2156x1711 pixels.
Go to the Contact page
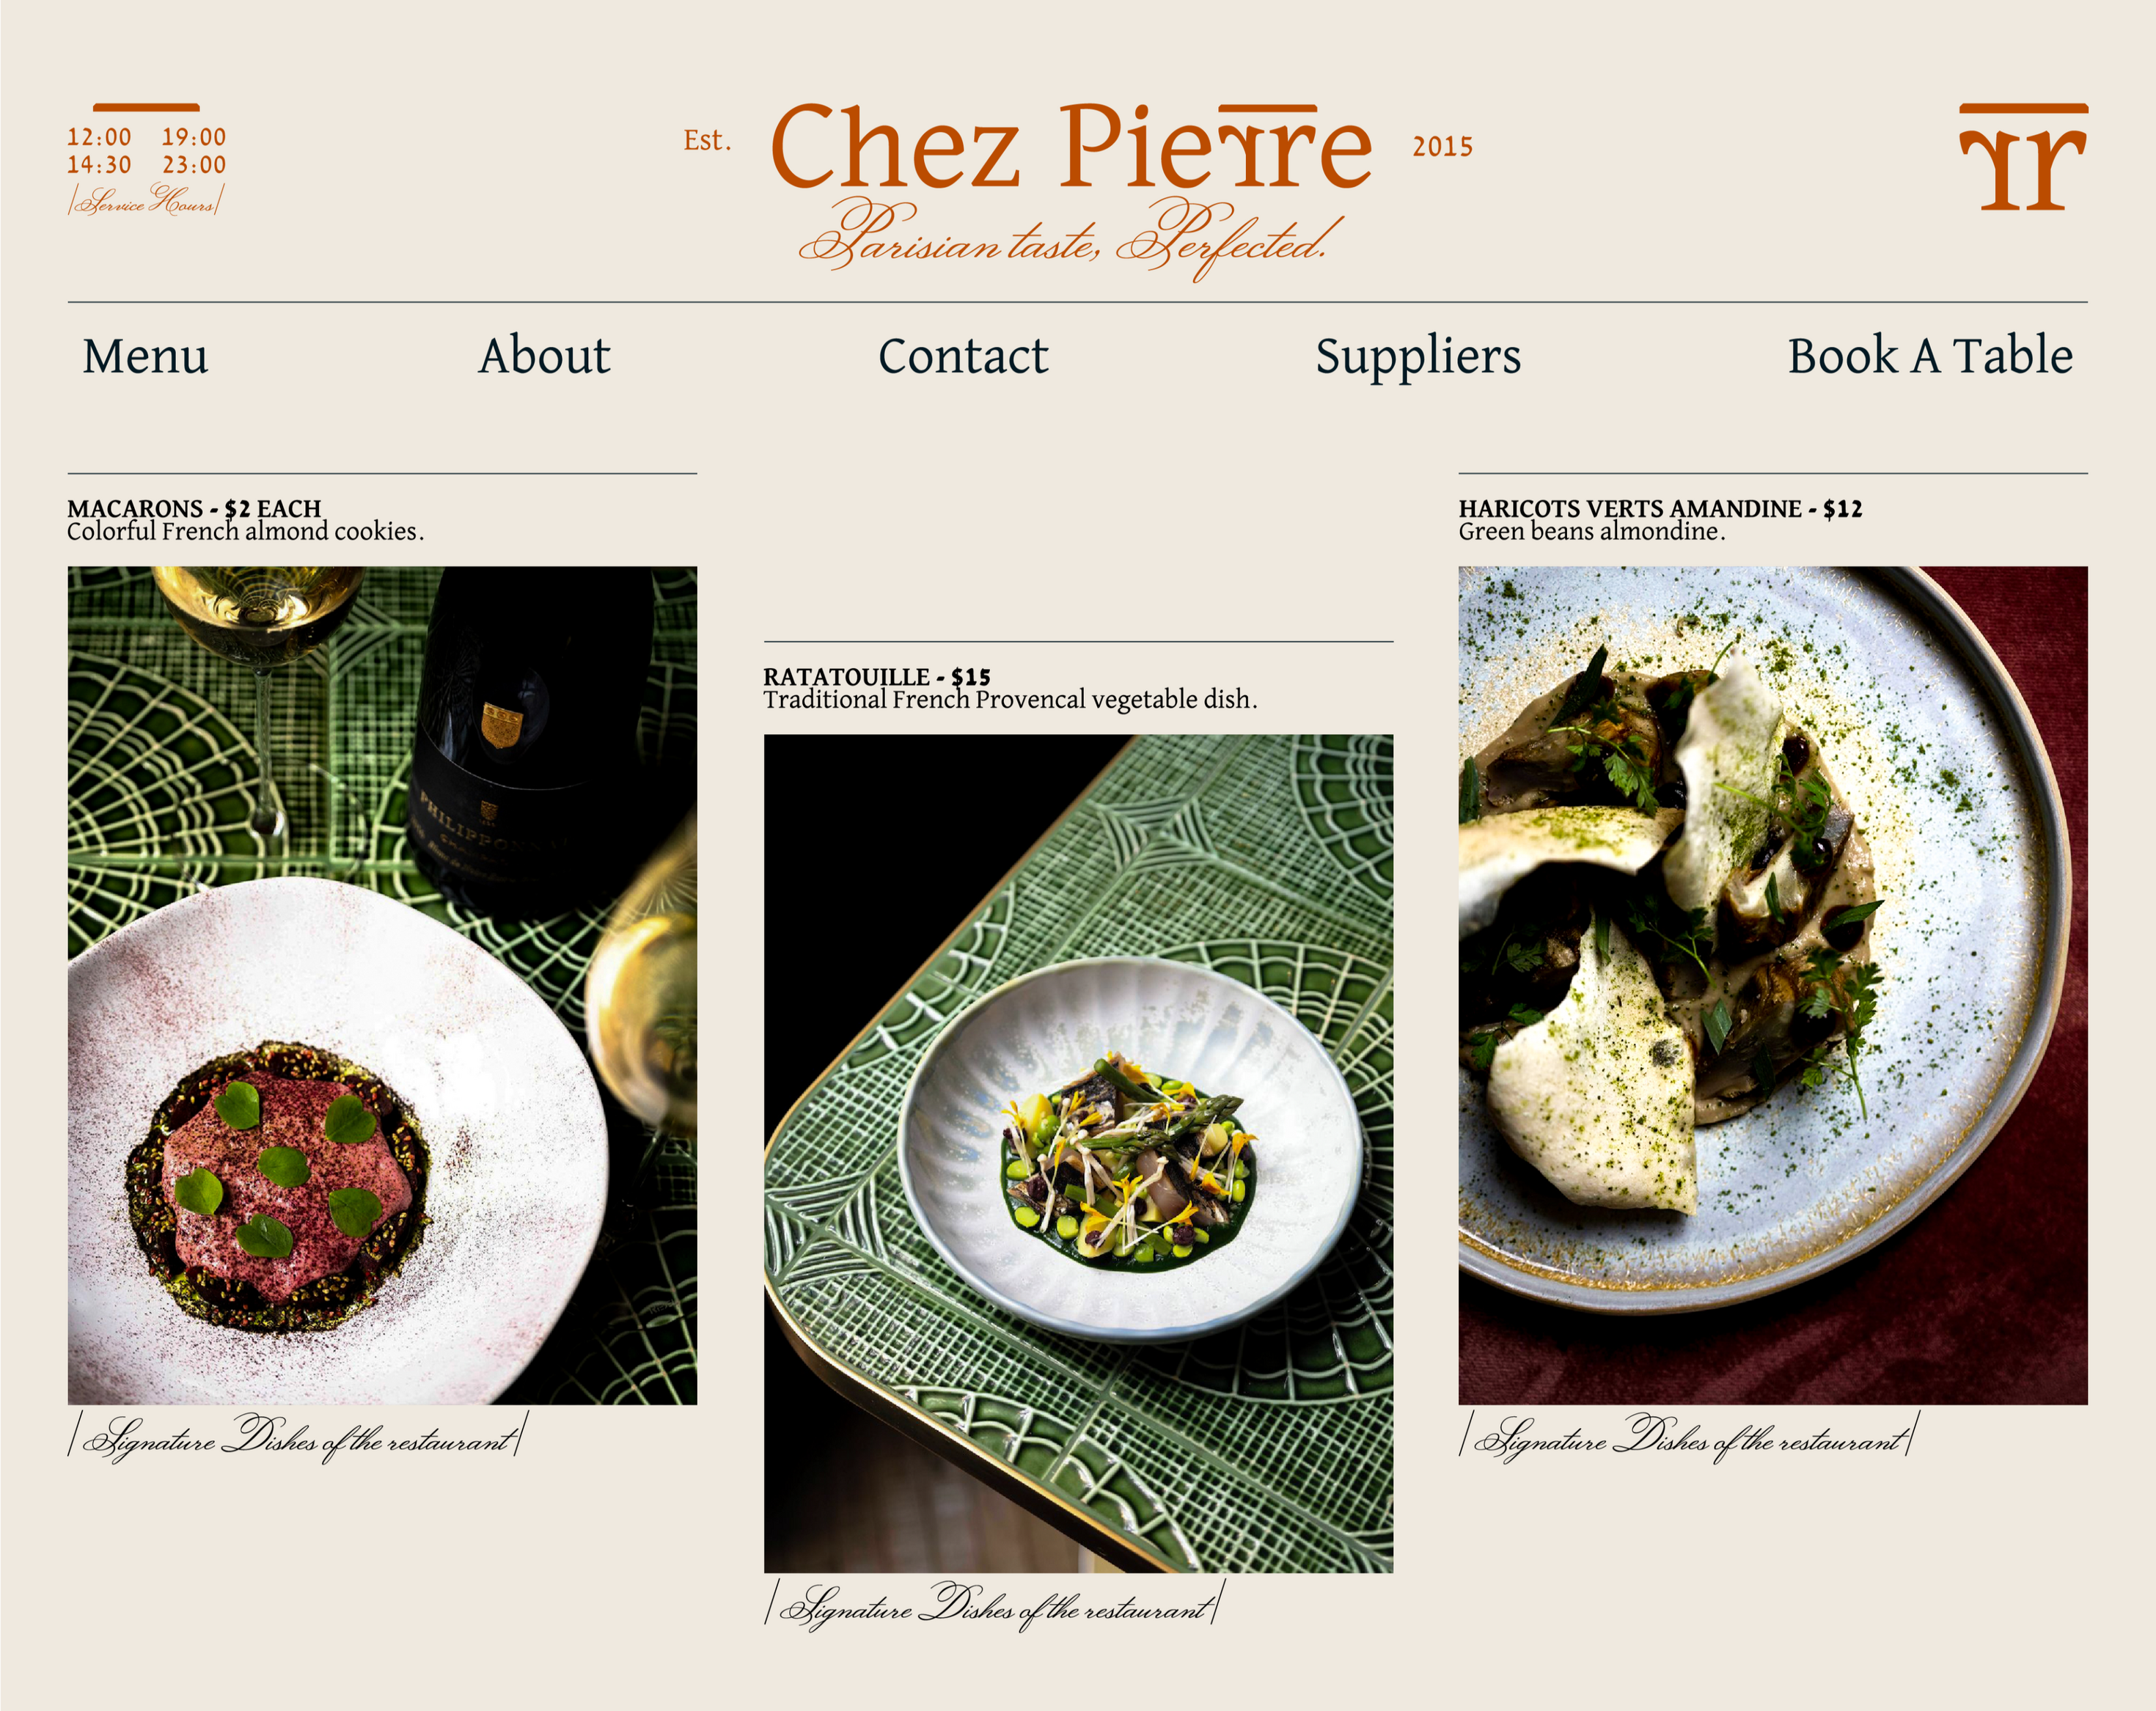point(963,356)
